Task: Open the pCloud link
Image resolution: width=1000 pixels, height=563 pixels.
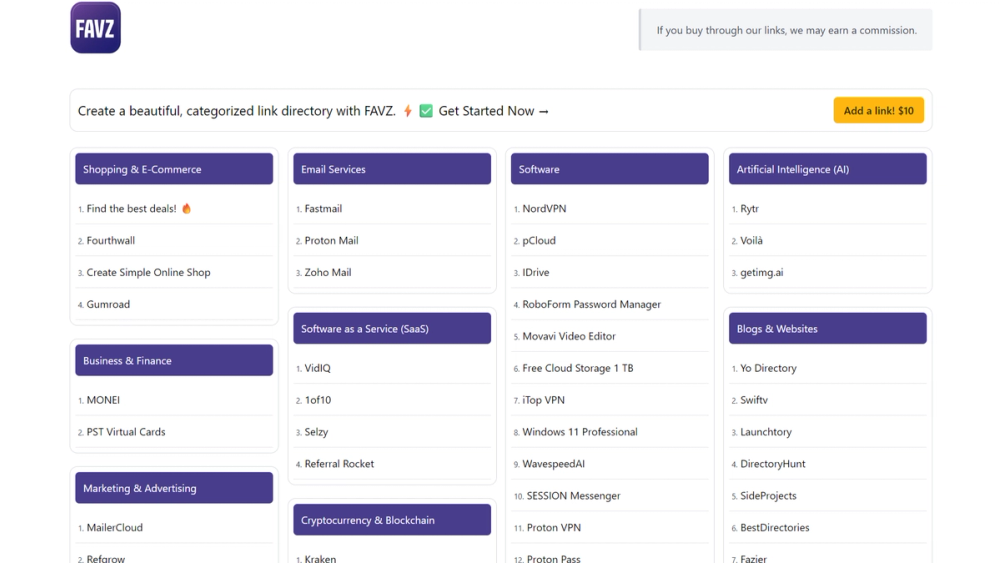Action: (539, 240)
